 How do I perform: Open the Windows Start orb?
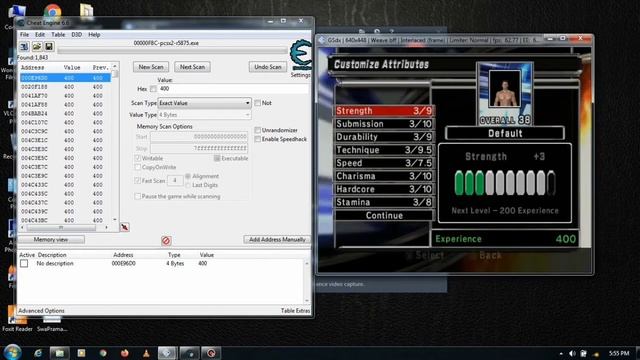(12, 352)
